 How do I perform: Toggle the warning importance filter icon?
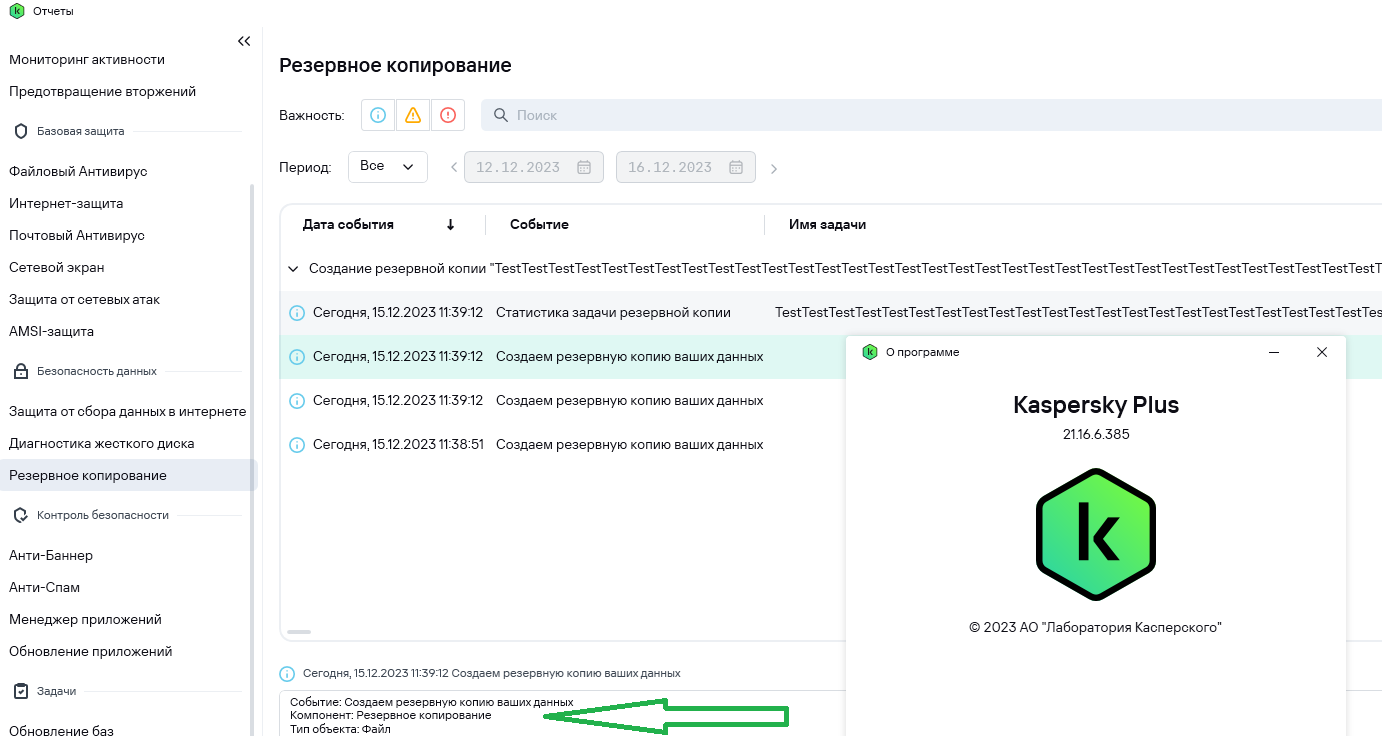click(x=413, y=115)
